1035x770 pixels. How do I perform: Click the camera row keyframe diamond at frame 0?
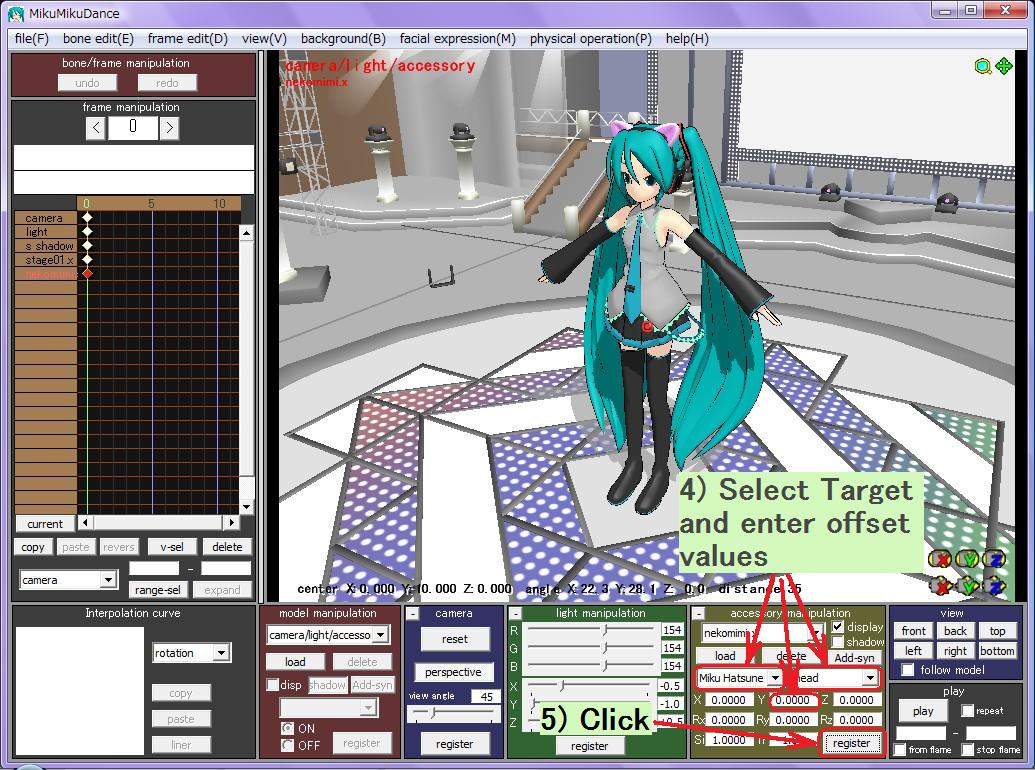[x=87, y=217]
